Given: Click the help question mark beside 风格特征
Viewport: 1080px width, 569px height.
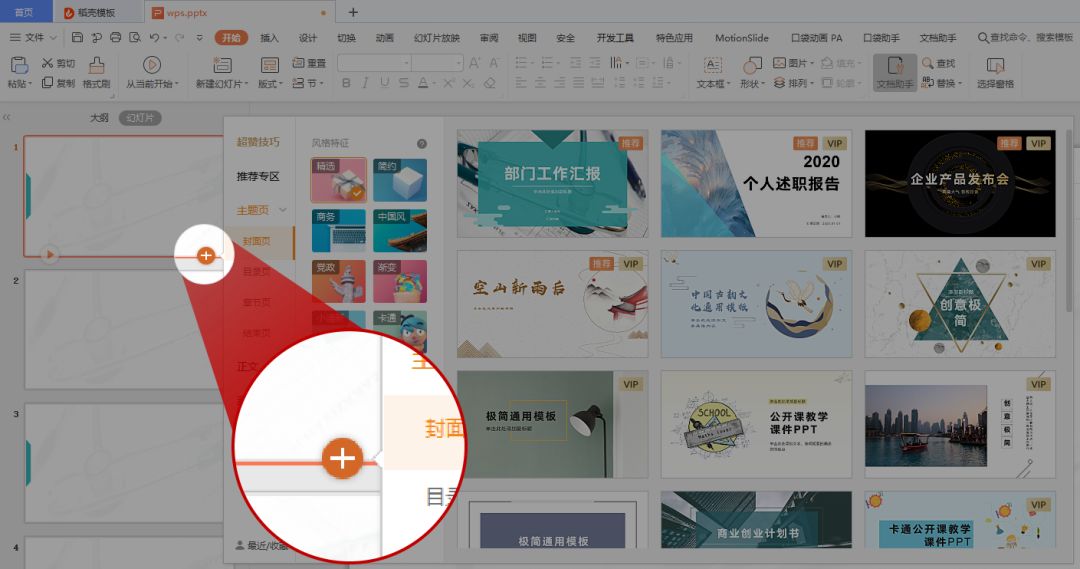Looking at the screenshot, I should pyautogui.click(x=422, y=144).
